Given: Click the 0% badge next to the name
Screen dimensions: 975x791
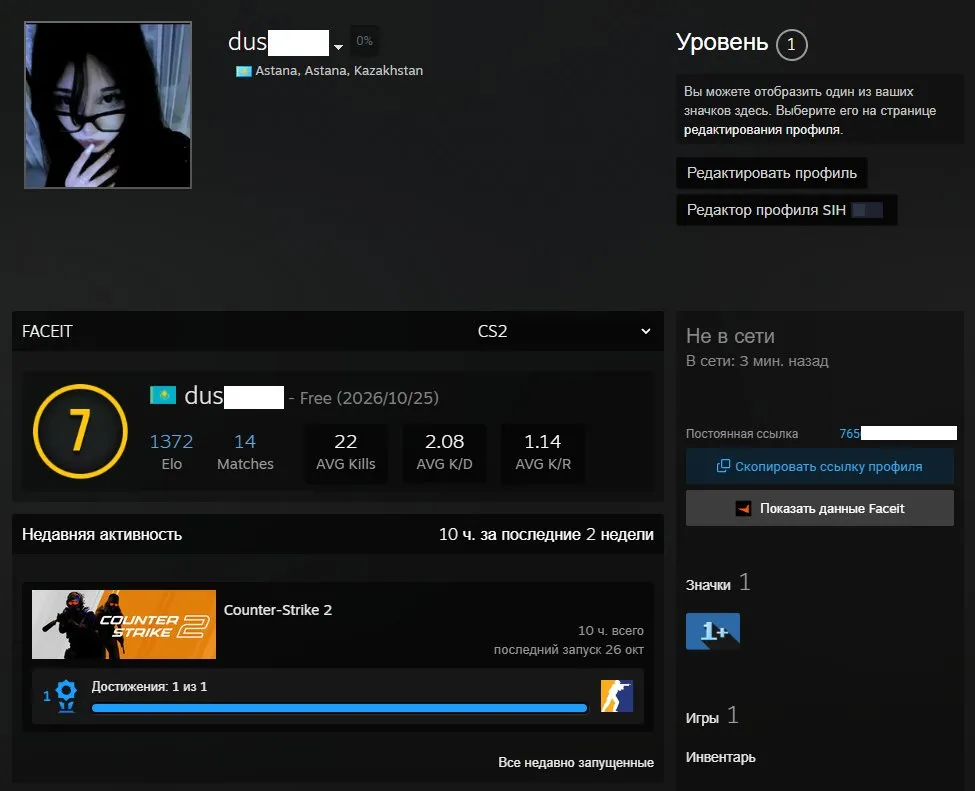Looking at the screenshot, I should point(364,41).
